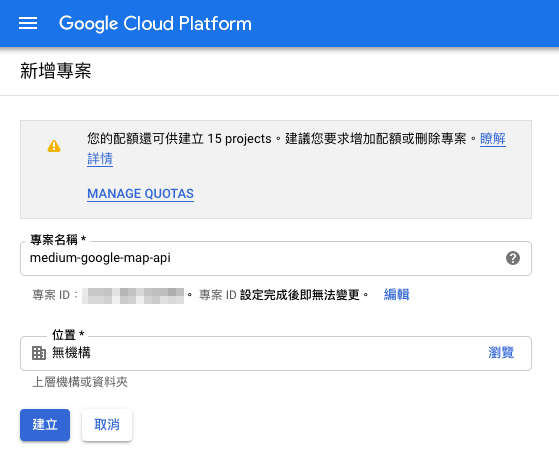Click the help question mark icon
This screenshot has height=468, width=559.
tap(513, 258)
